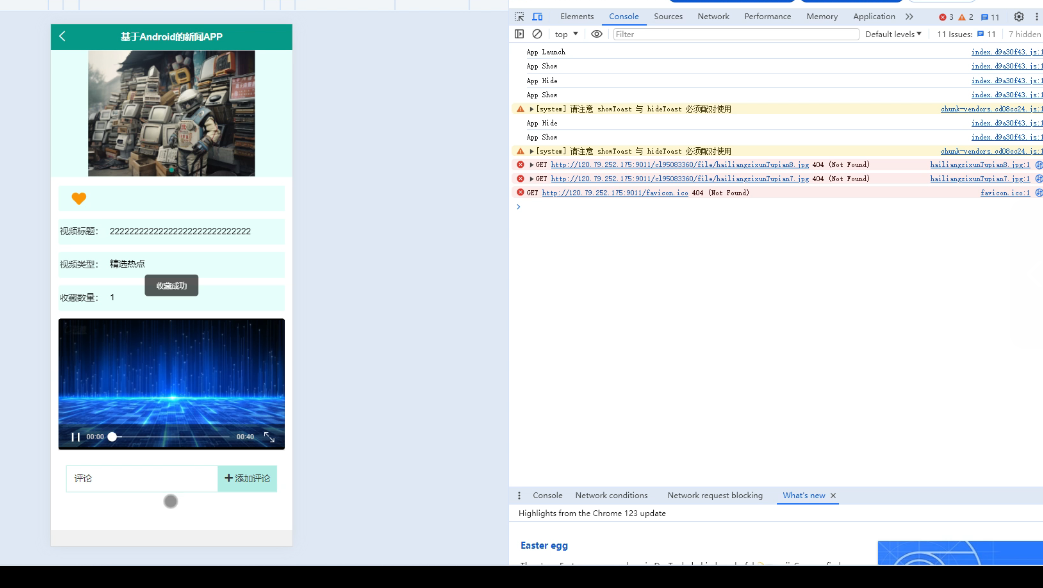Click the red error count badge
This screenshot has width=1043, height=588.
click(946, 17)
